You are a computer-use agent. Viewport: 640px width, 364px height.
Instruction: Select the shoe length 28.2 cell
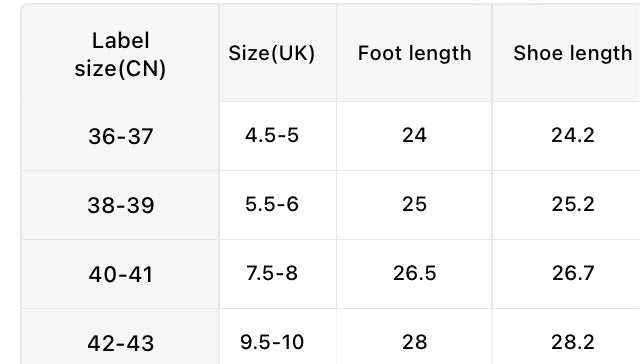(566, 337)
